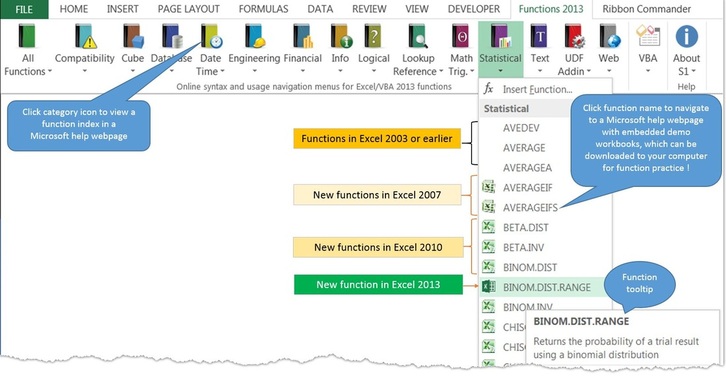Click the Logical book icon with question mark
The width and height of the screenshot is (726, 376).
coord(373,36)
